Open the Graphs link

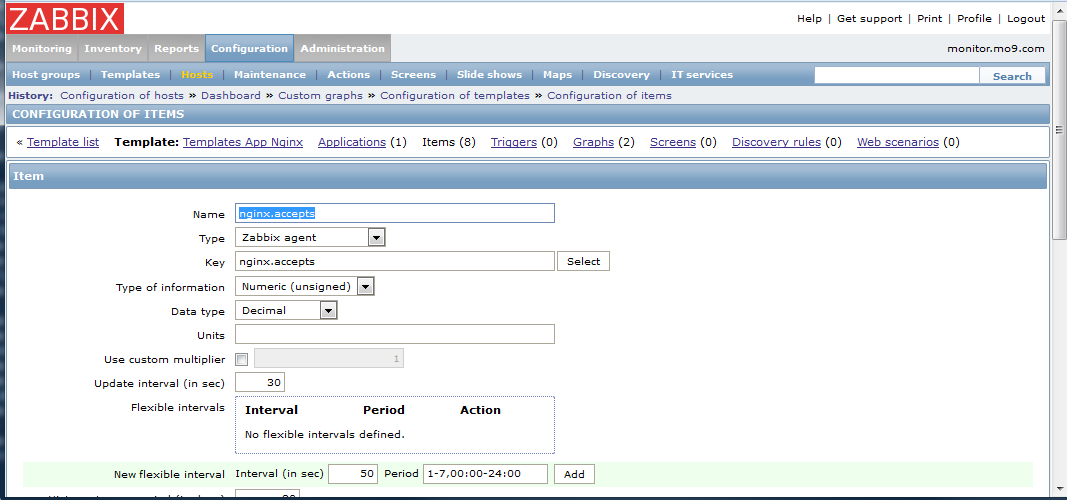593,142
